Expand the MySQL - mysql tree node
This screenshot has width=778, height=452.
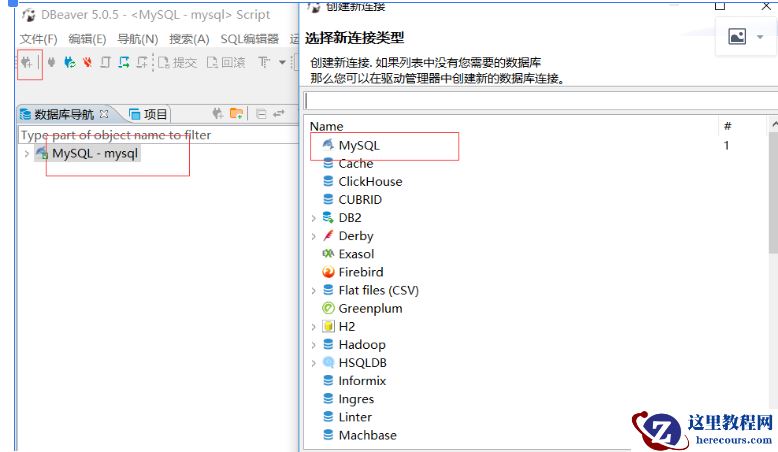click(27, 154)
